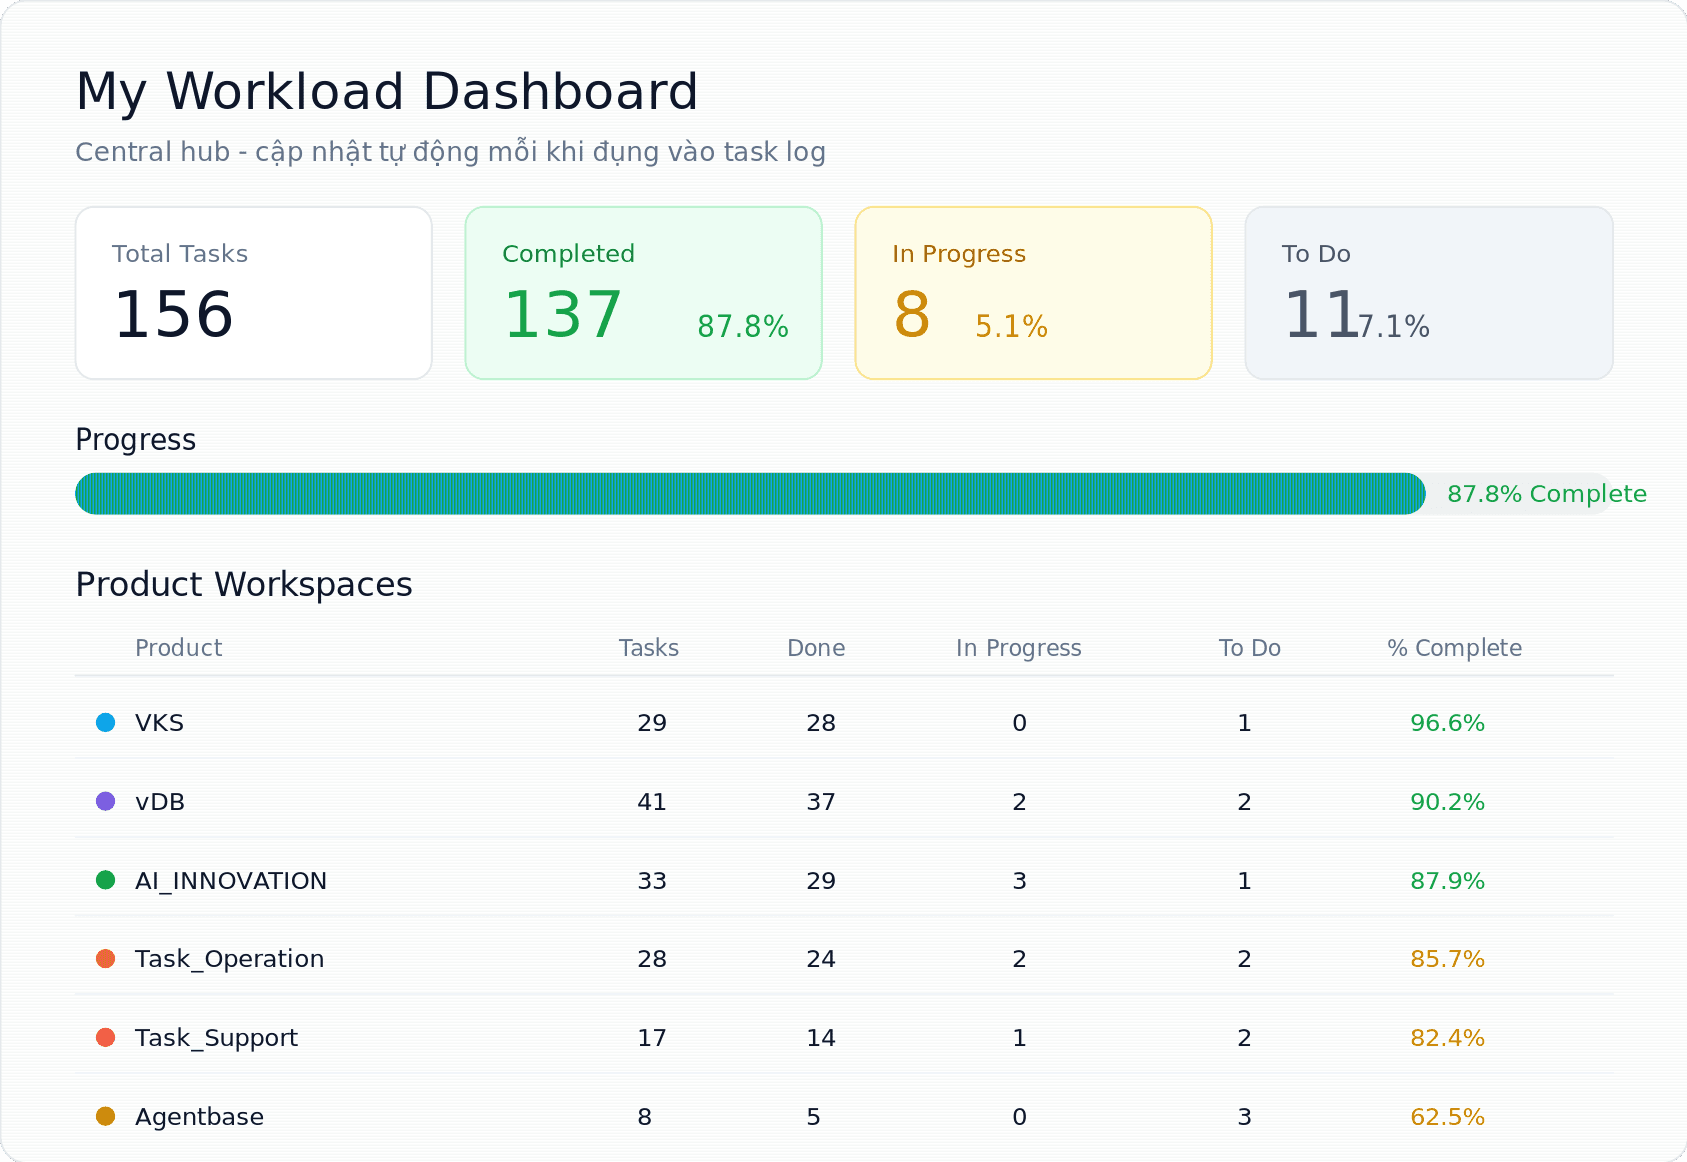Image resolution: width=1687 pixels, height=1162 pixels.
Task: Select the VKS workspace name
Action: (160, 723)
